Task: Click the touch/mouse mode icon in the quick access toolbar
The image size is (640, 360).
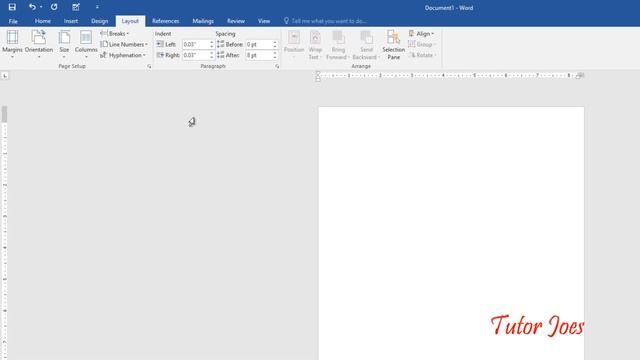Action: (76, 7)
